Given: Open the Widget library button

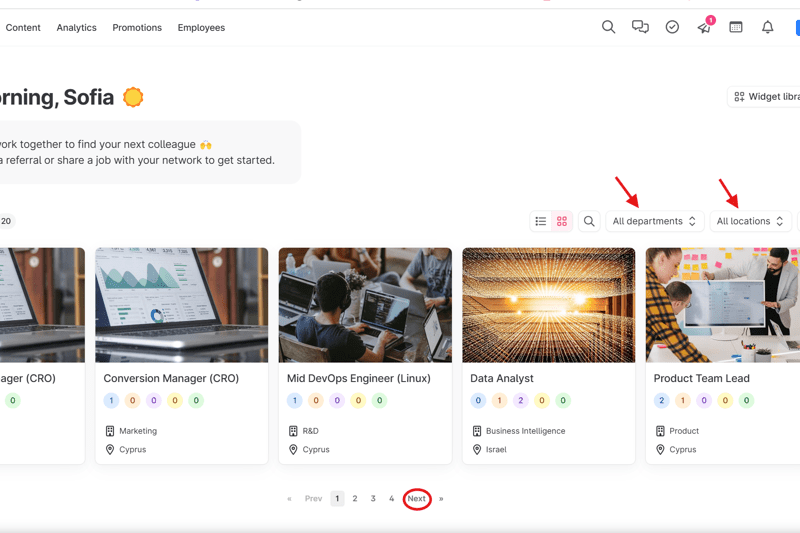Looking at the screenshot, I should pos(765,96).
